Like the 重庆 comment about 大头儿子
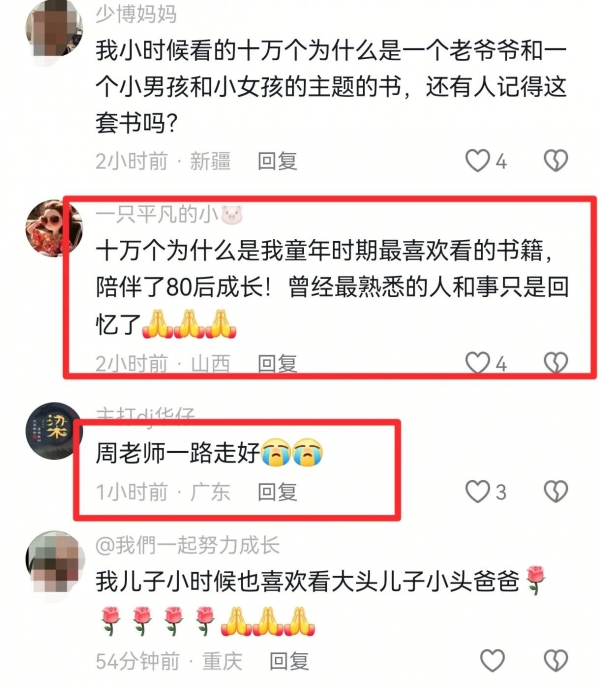Screen dimensions: 600x689 click(x=492, y=660)
